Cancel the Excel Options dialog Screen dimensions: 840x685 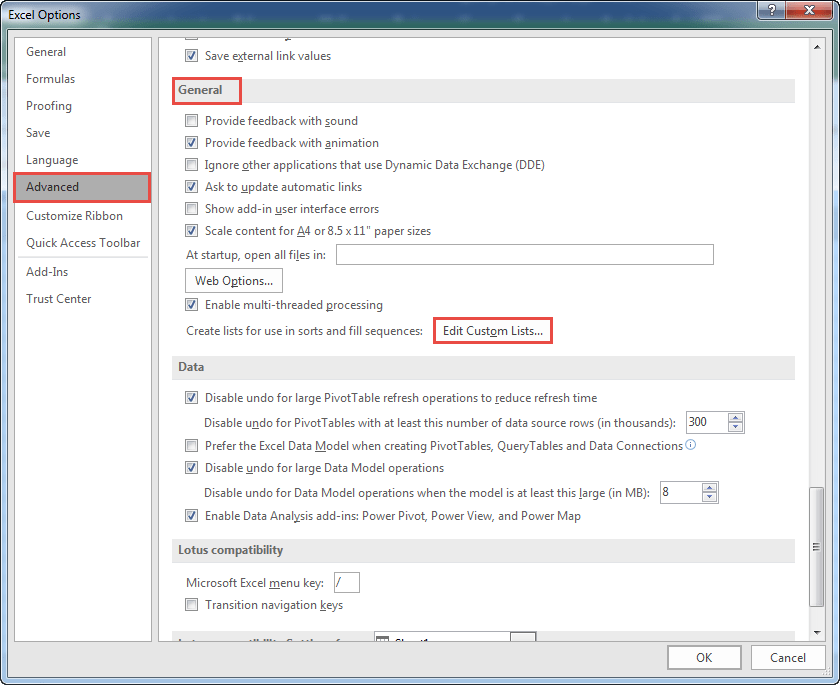(788, 658)
